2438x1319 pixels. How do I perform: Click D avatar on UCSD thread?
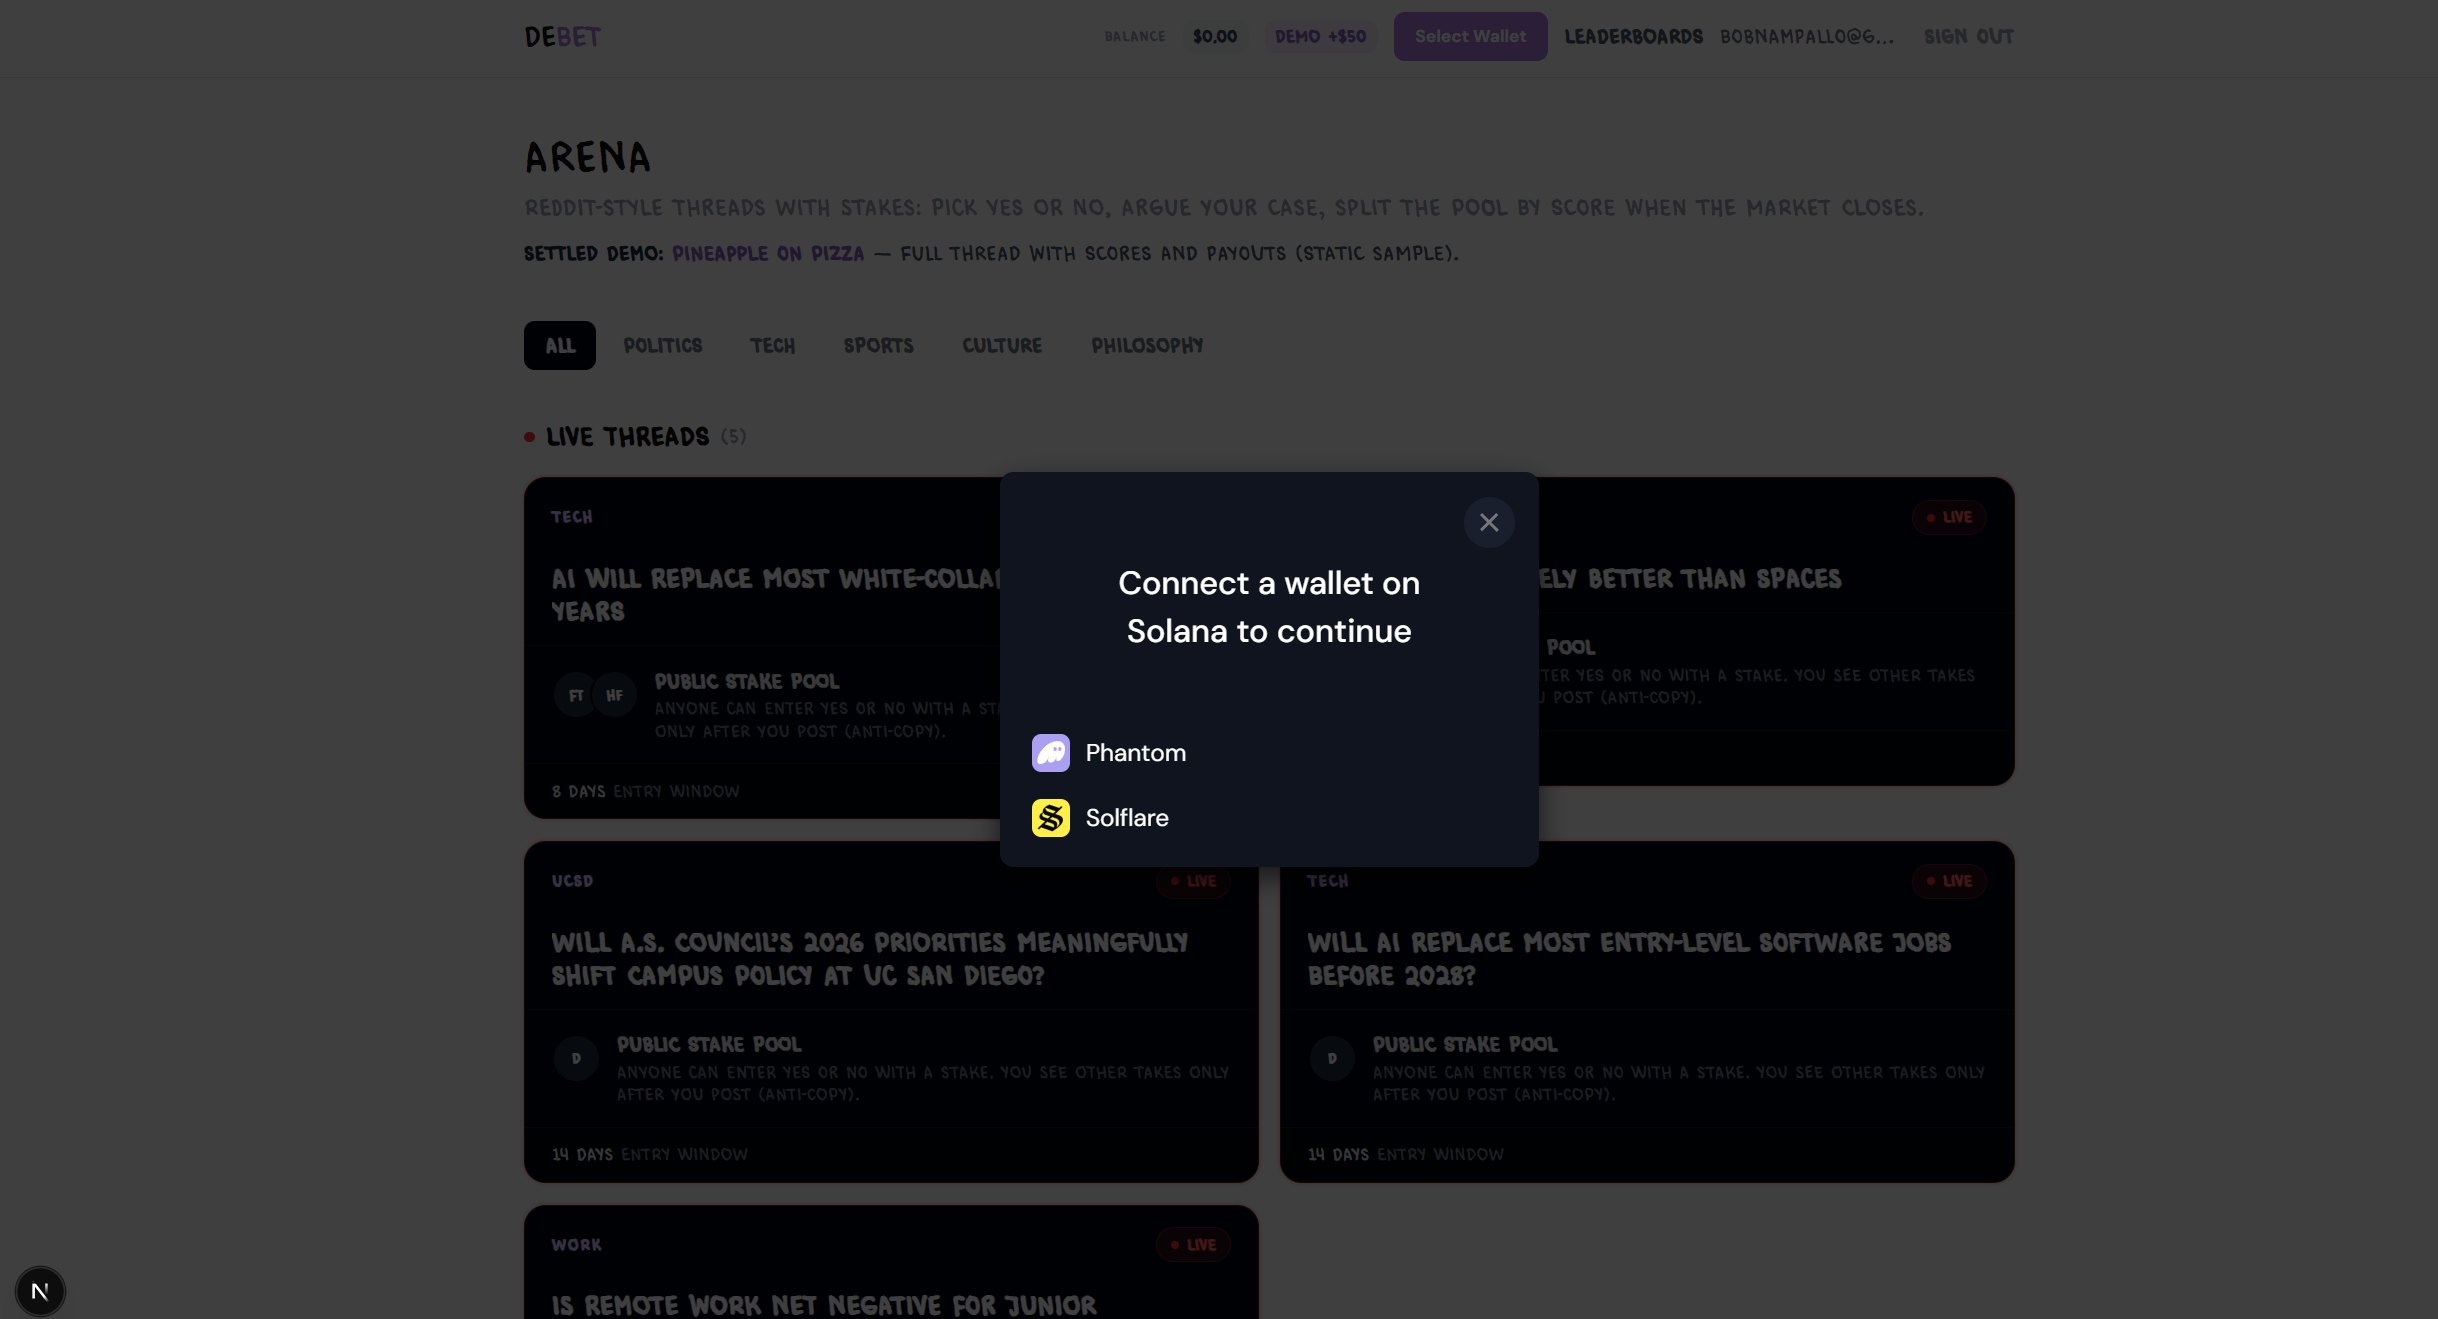click(x=576, y=1058)
